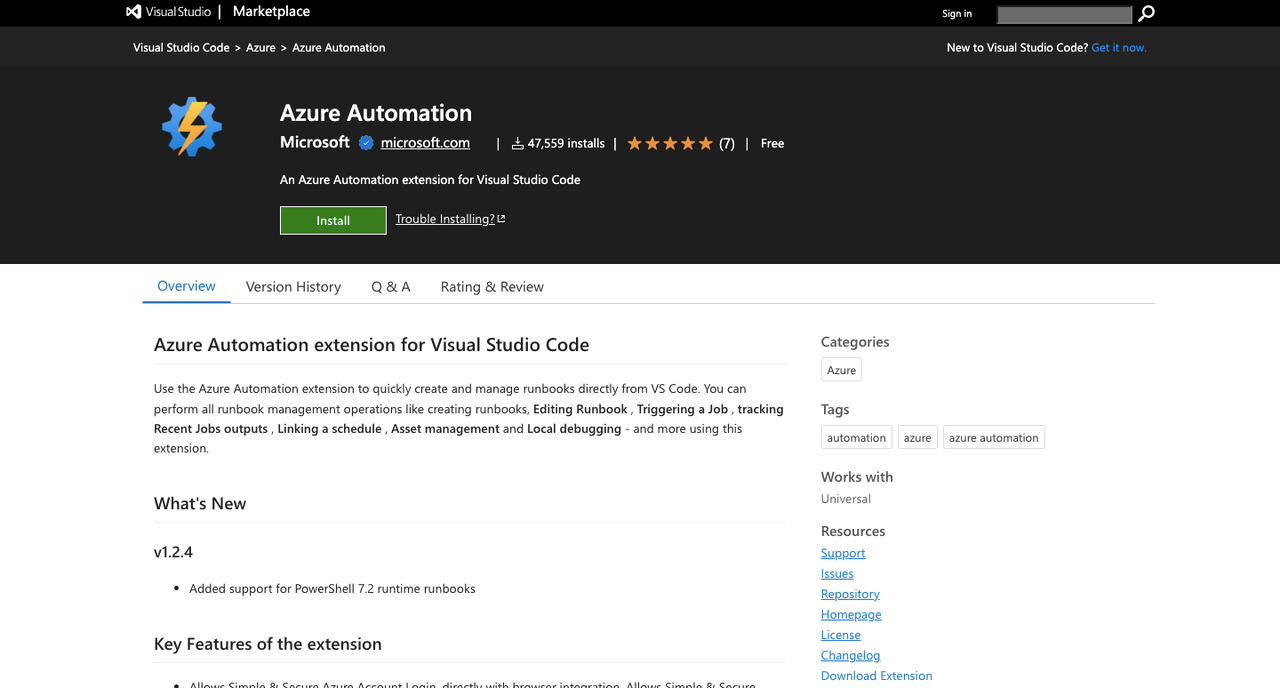
Task: Click the azure automation tag
Action: 994,437
